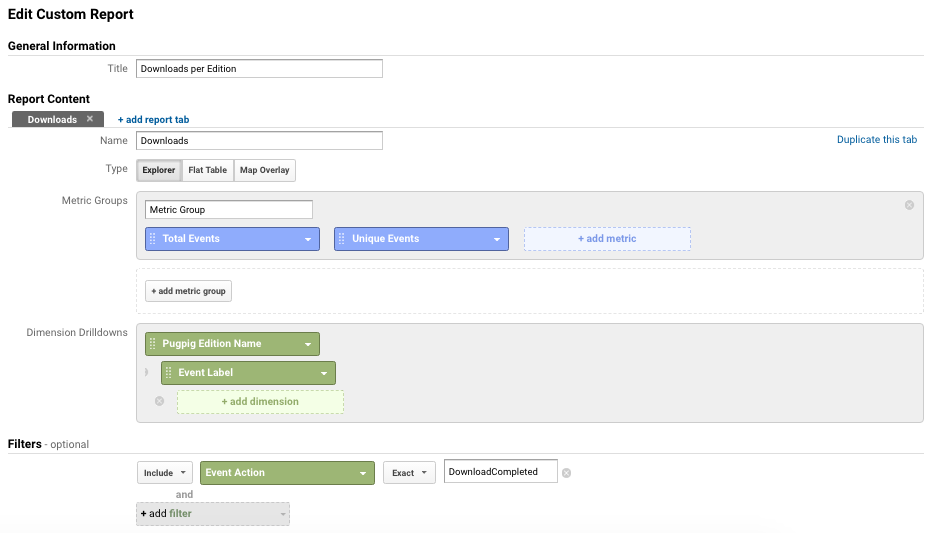This screenshot has height=533, width=932.
Task: Grab the drag handle on Total Events metric
Action: pyautogui.click(x=153, y=238)
